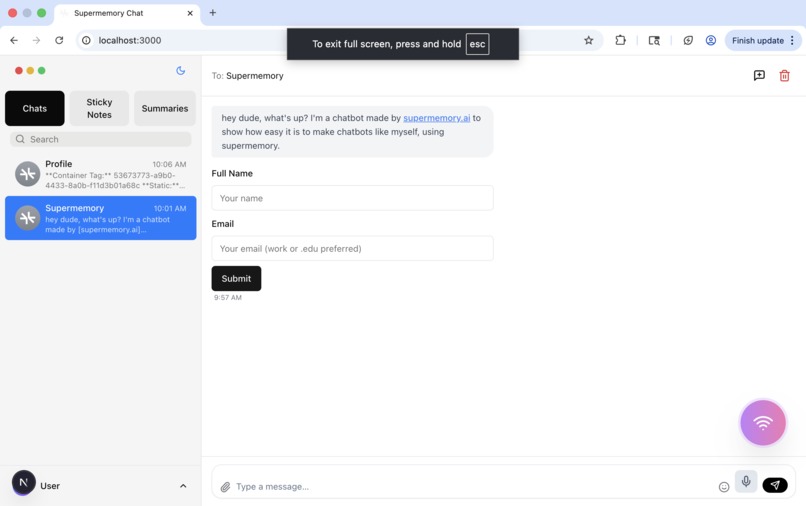This screenshot has width=806, height=506.
Task: Close the Supermemory Chat tab
Action: pos(190,13)
